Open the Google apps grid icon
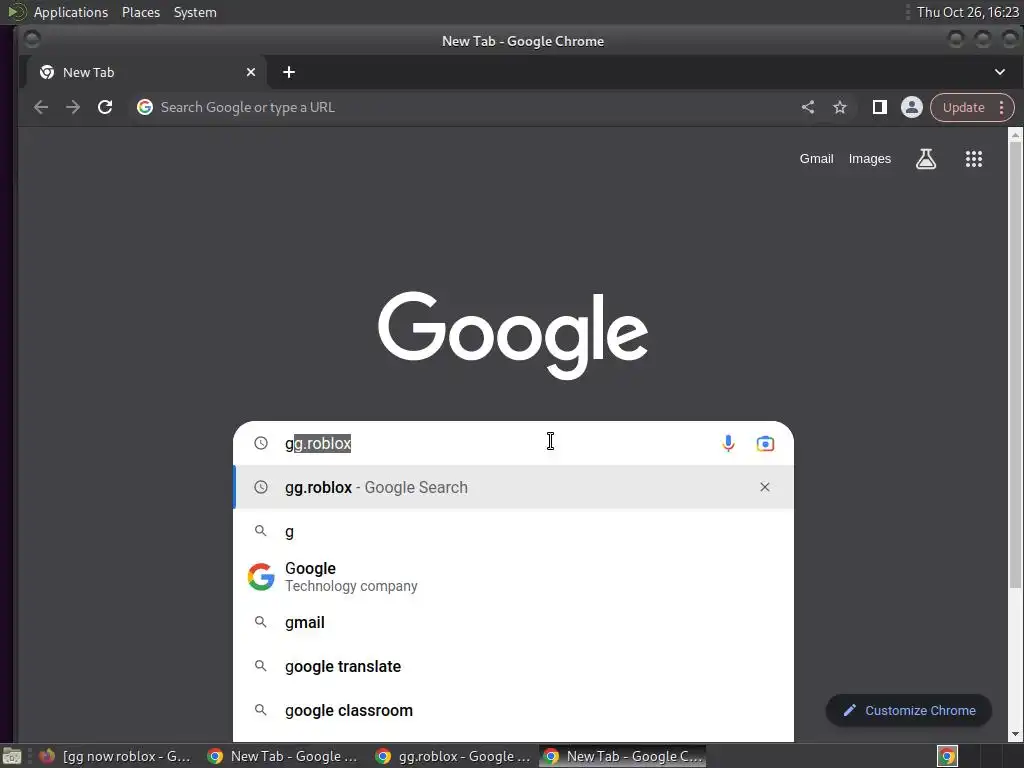Viewport: 1024px width, 768px height. click(x=974, y=159)
